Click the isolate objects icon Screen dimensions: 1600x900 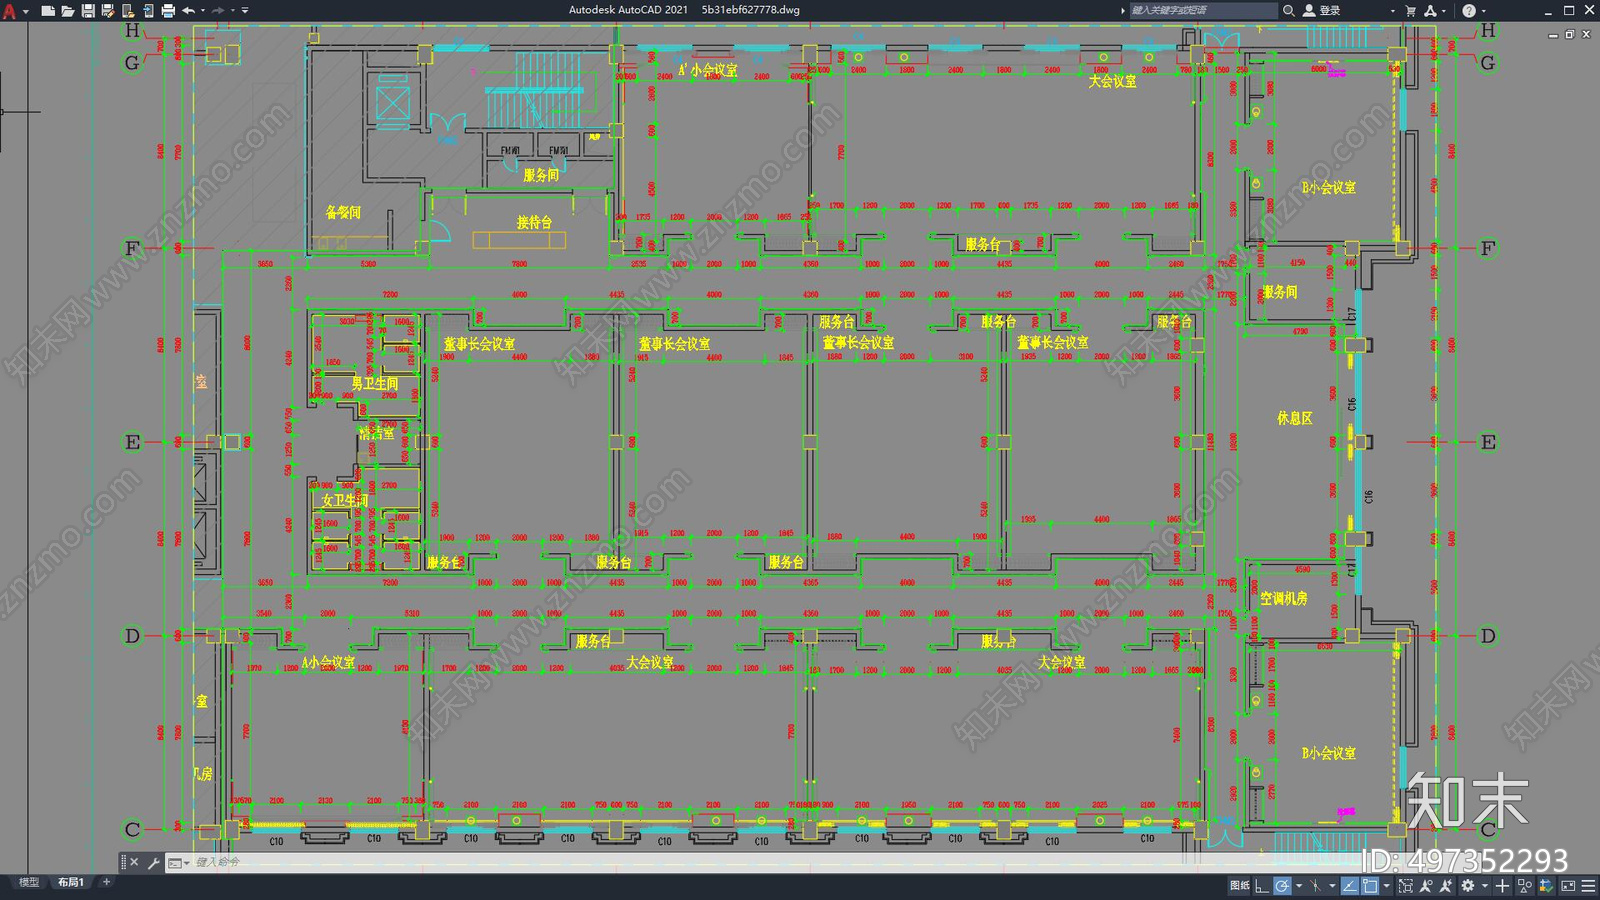tap(1525, 886)
